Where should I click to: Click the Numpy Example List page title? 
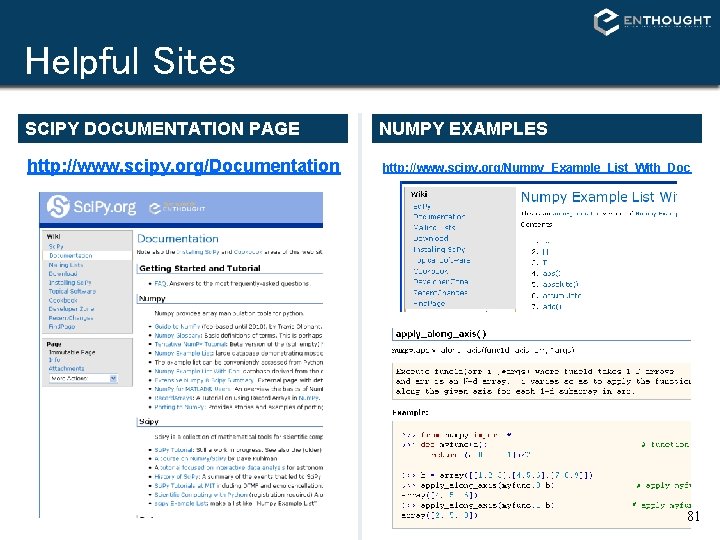[x=598, y=197]
